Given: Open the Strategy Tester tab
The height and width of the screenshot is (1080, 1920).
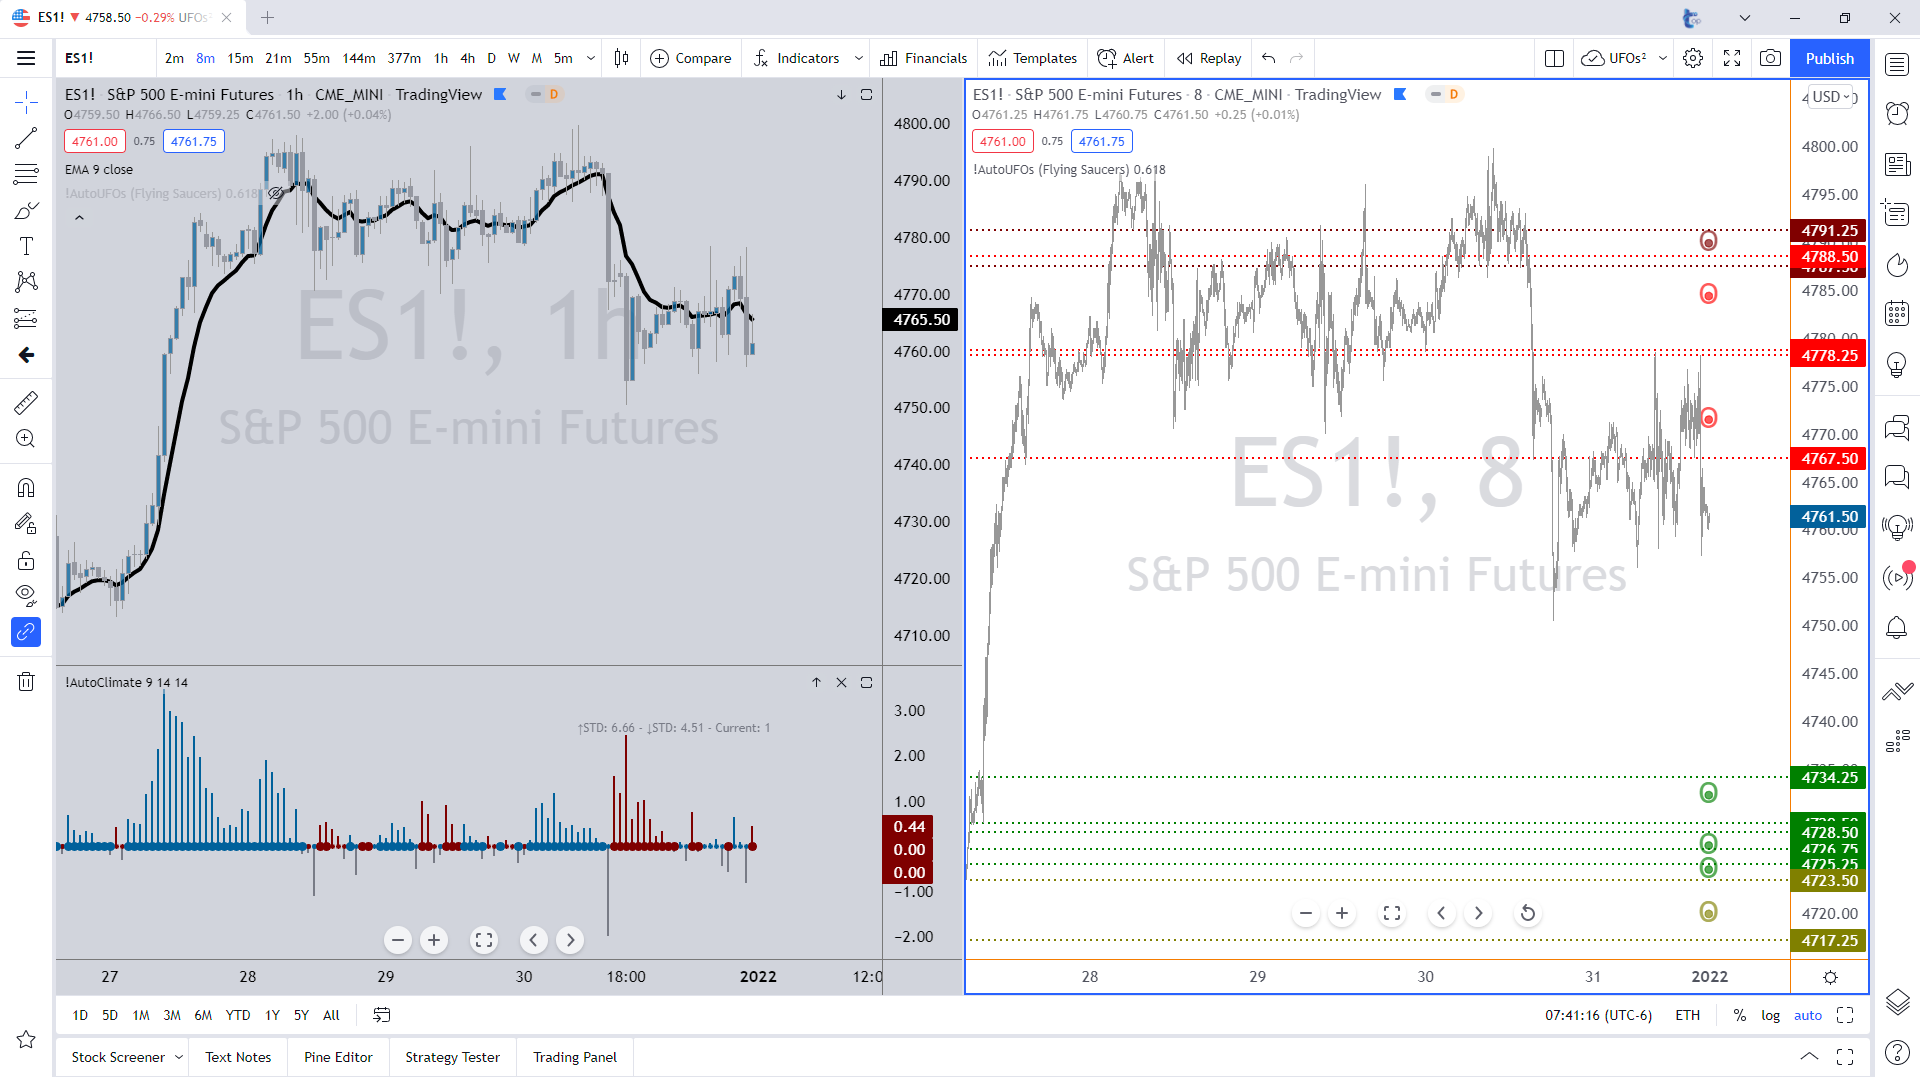Looking at the screenshot, I should coord(452,1057).
